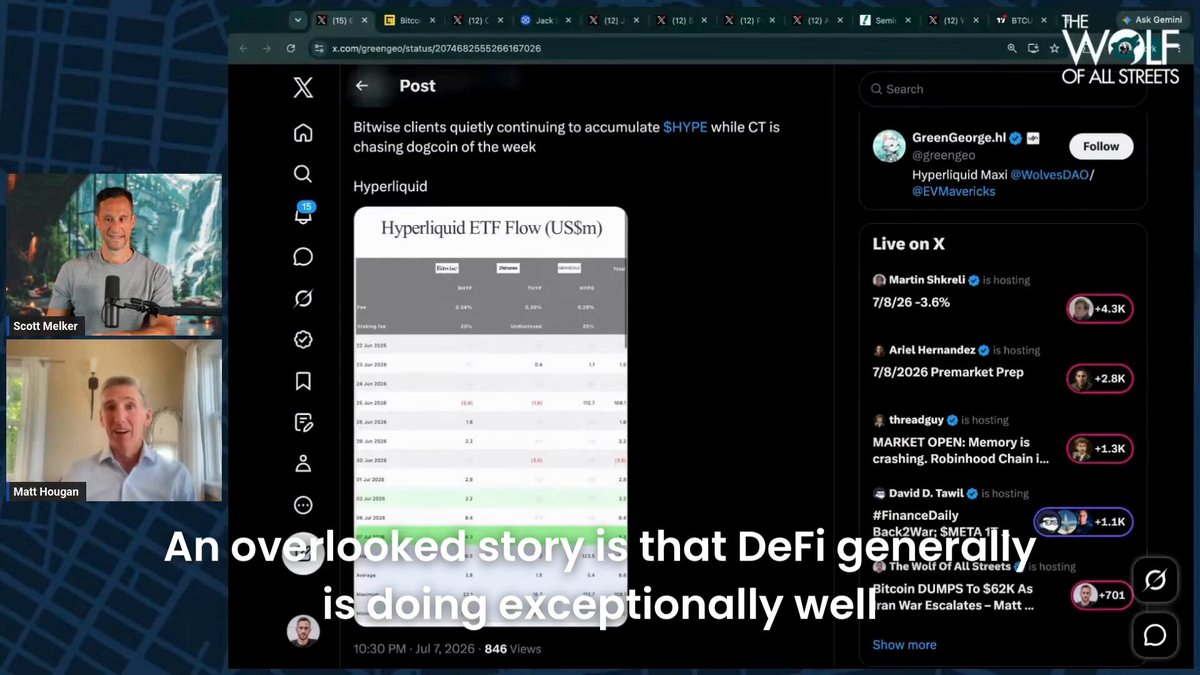Reload the page in the browser
1200x675 pixels.
pos(291,48)
